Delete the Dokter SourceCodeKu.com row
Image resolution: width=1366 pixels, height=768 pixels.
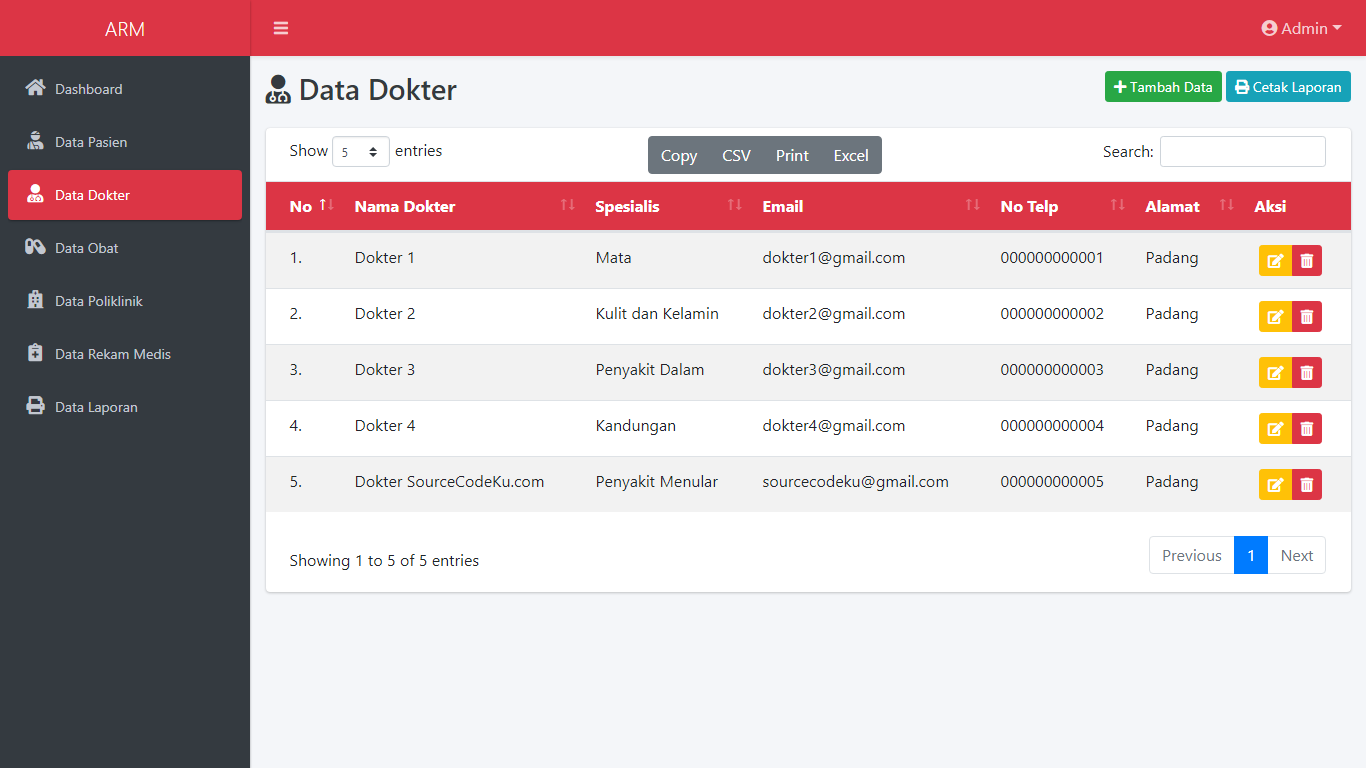(x=1307, y=485)
